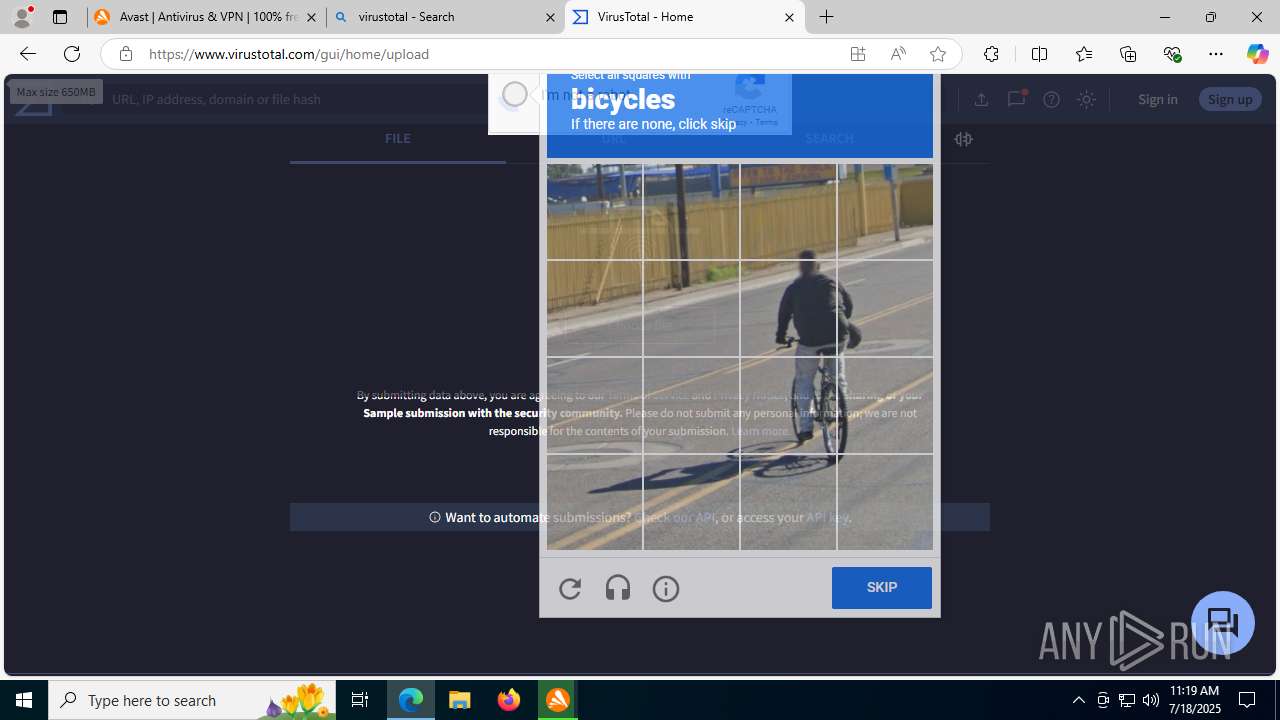The height and width of the screenshot is (720, 1280).
Task: Open the Extensions menu
Action: (991, 54)
